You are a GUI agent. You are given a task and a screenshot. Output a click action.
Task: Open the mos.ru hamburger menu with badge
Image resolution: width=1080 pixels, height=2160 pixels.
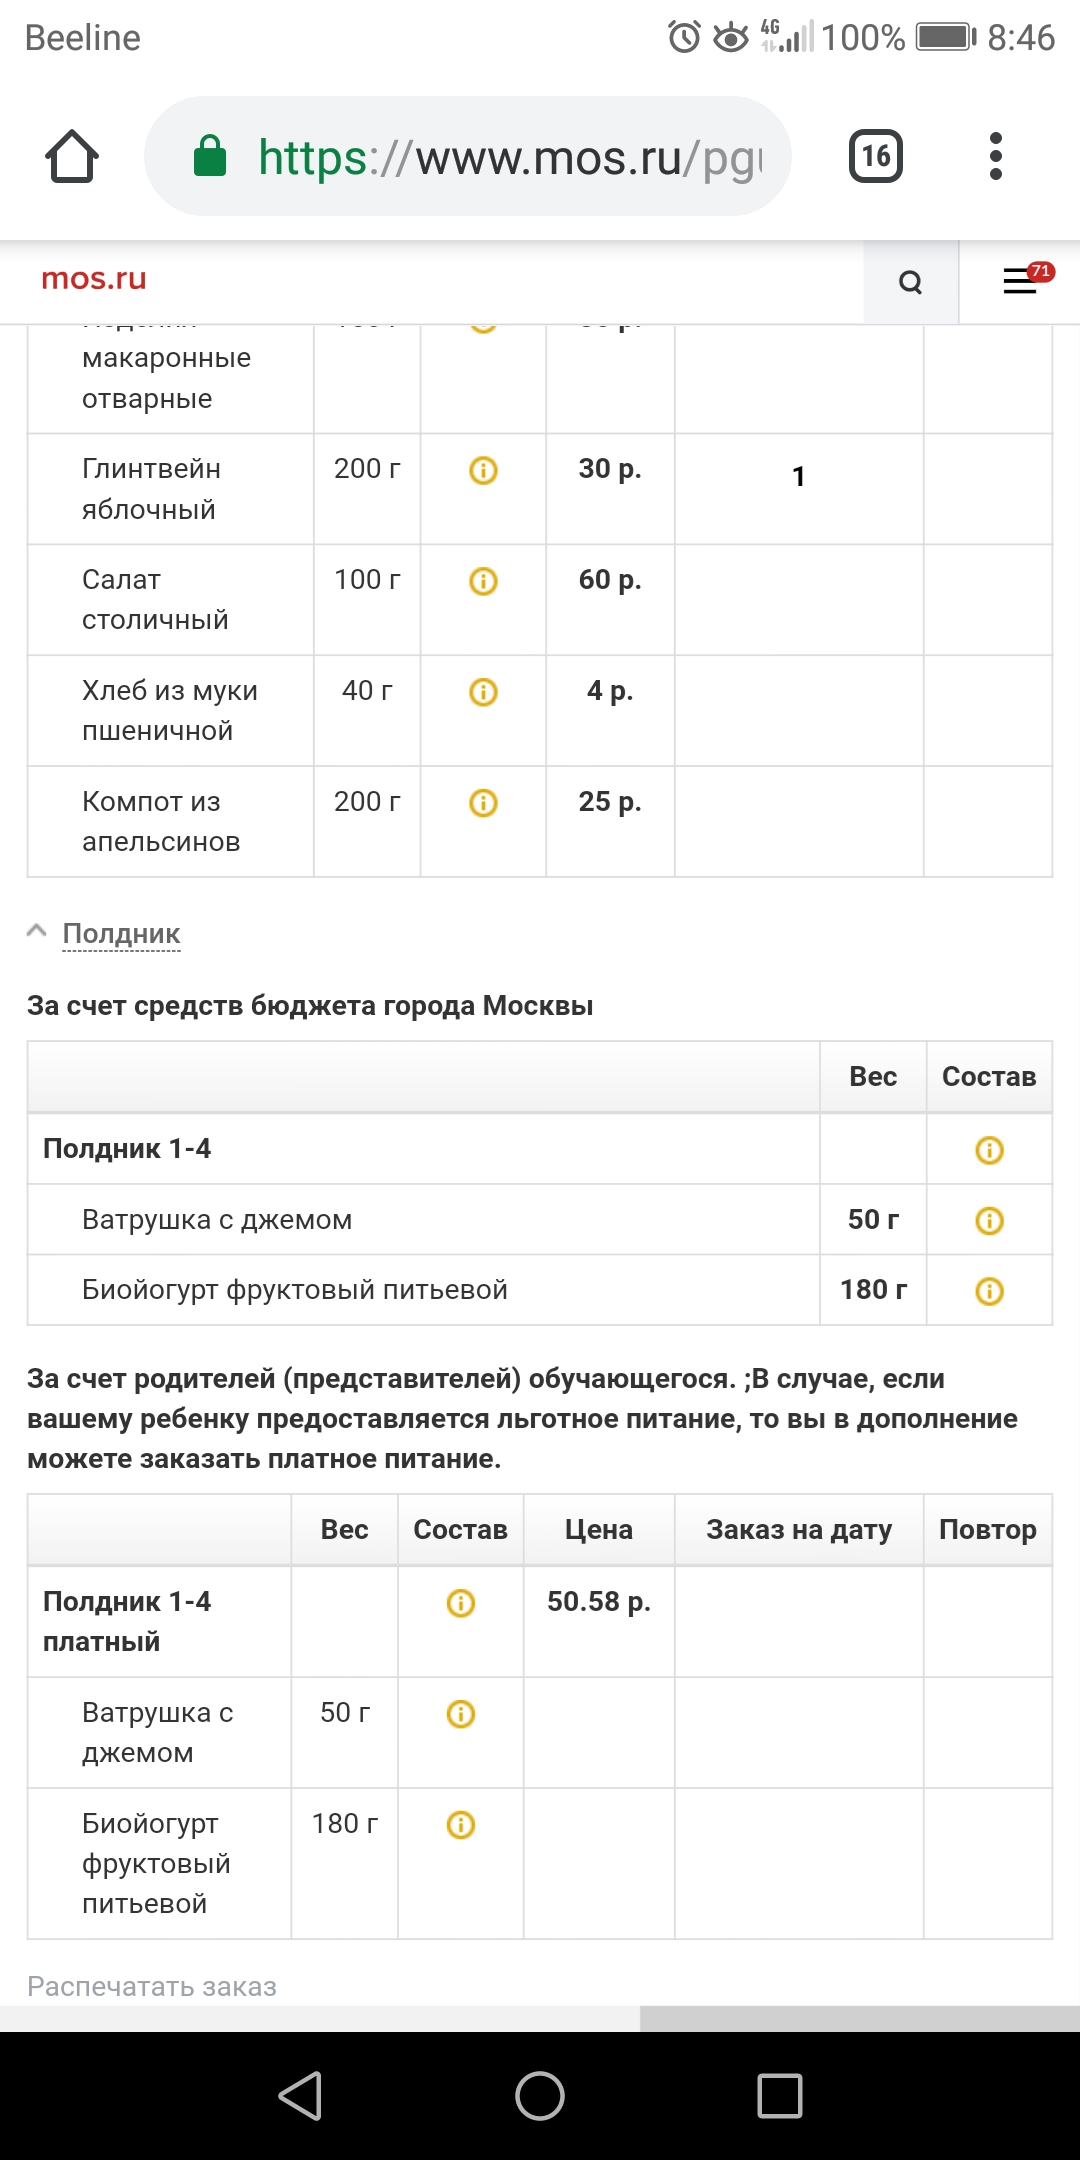click(1020, 281)
